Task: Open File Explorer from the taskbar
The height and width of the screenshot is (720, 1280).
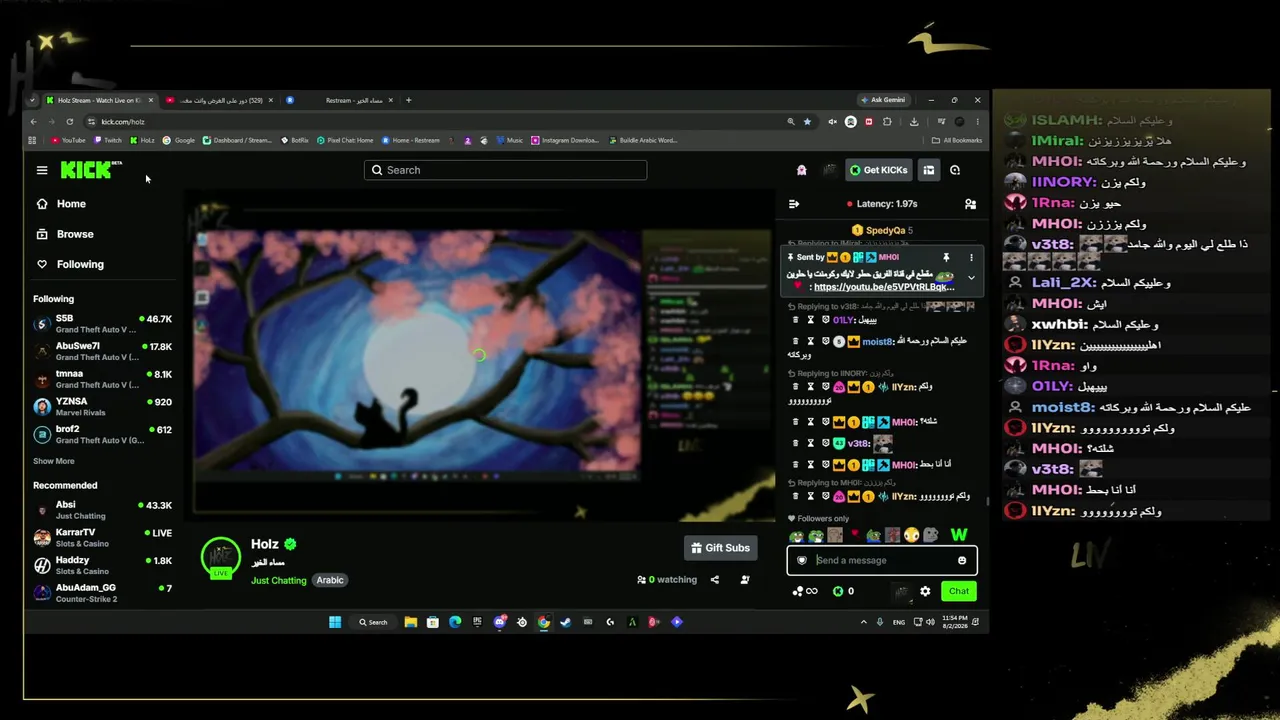Action: pyautogui.click(x=410, y=622)
